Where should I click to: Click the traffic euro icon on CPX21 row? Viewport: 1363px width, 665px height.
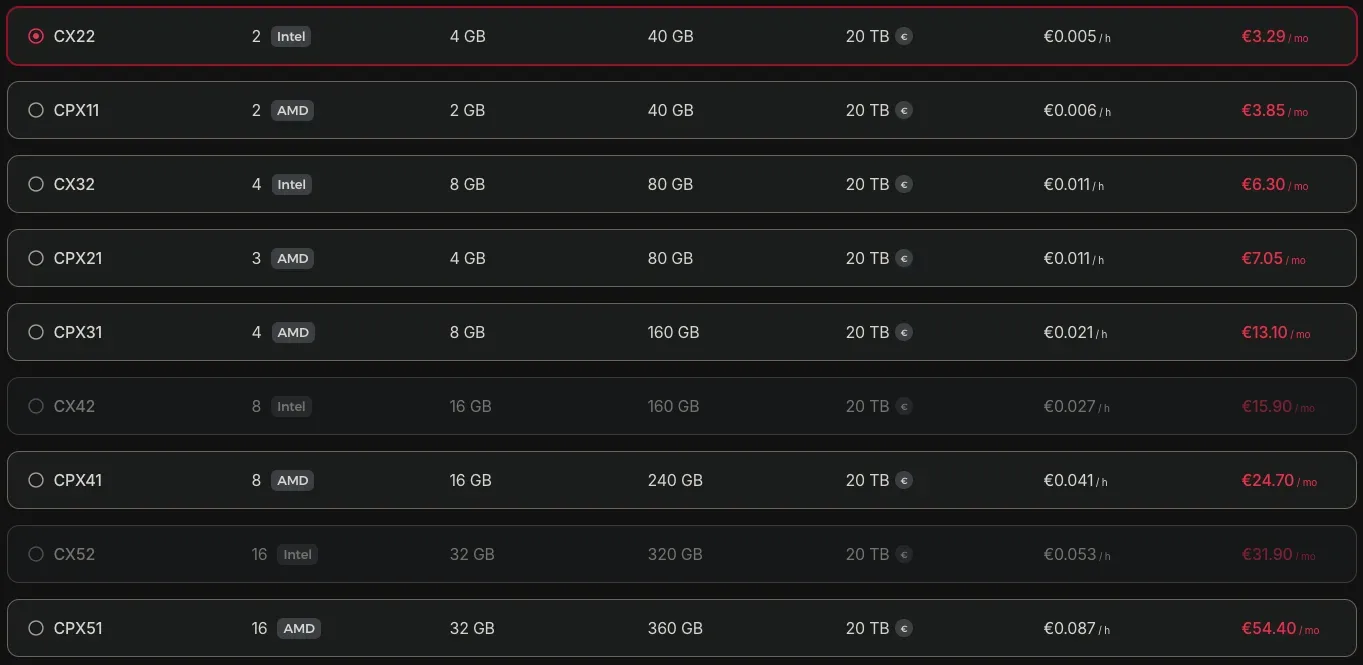[x=904, y=258]
